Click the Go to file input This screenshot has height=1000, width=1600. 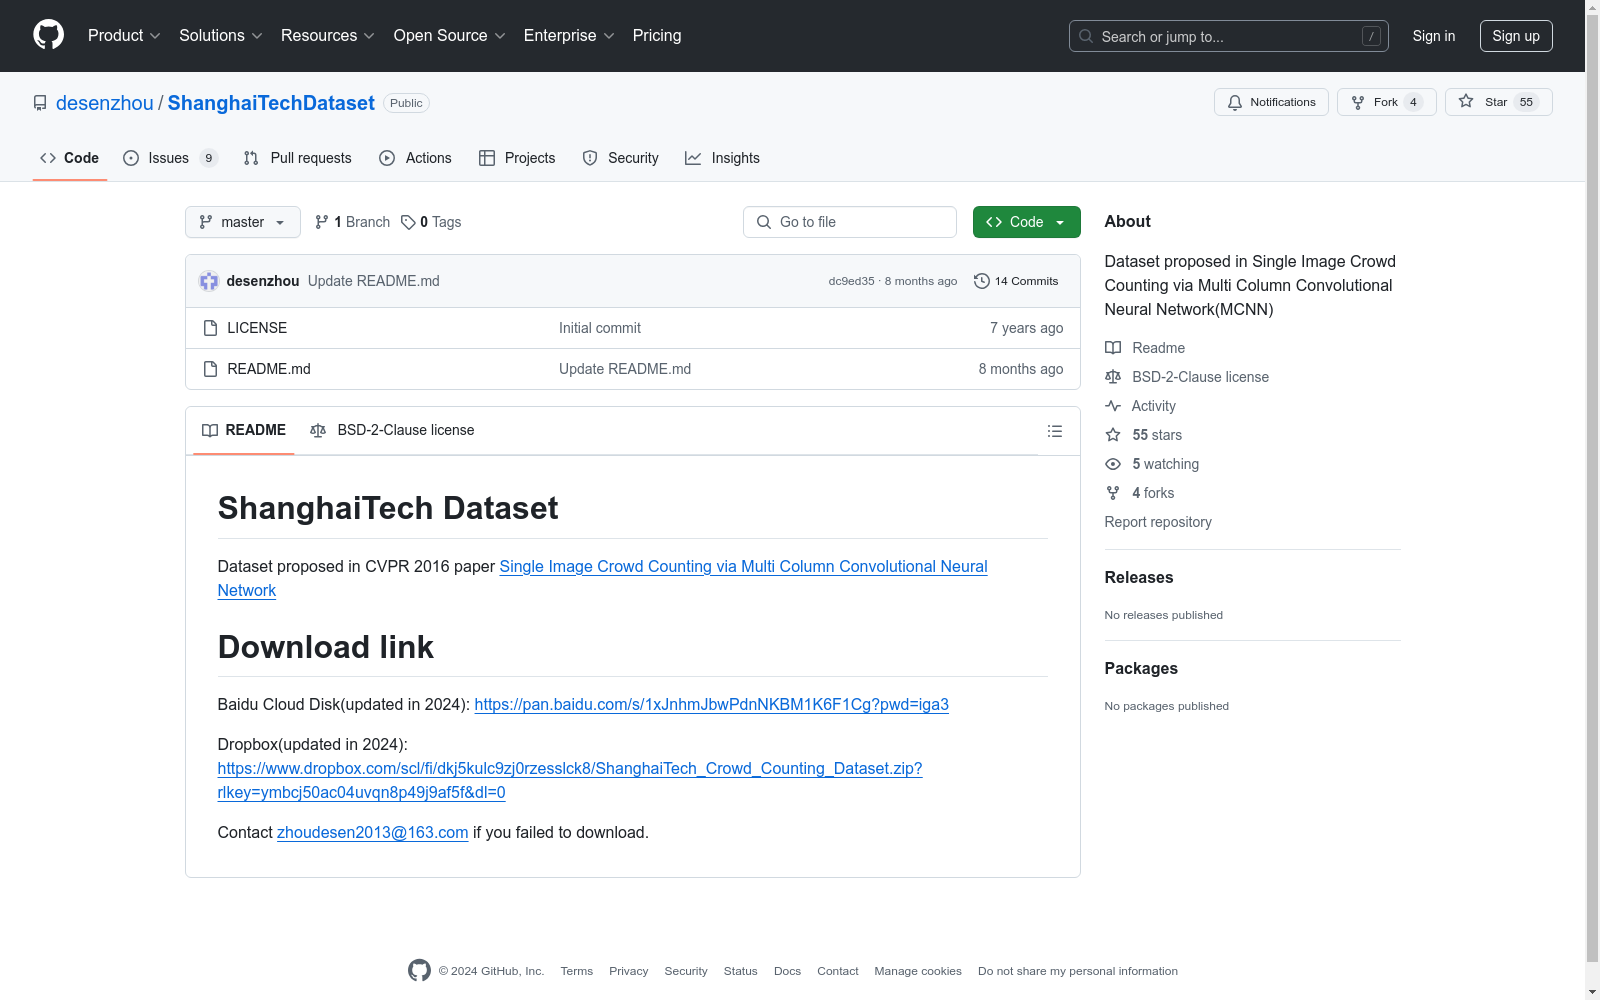pos(850,222)
